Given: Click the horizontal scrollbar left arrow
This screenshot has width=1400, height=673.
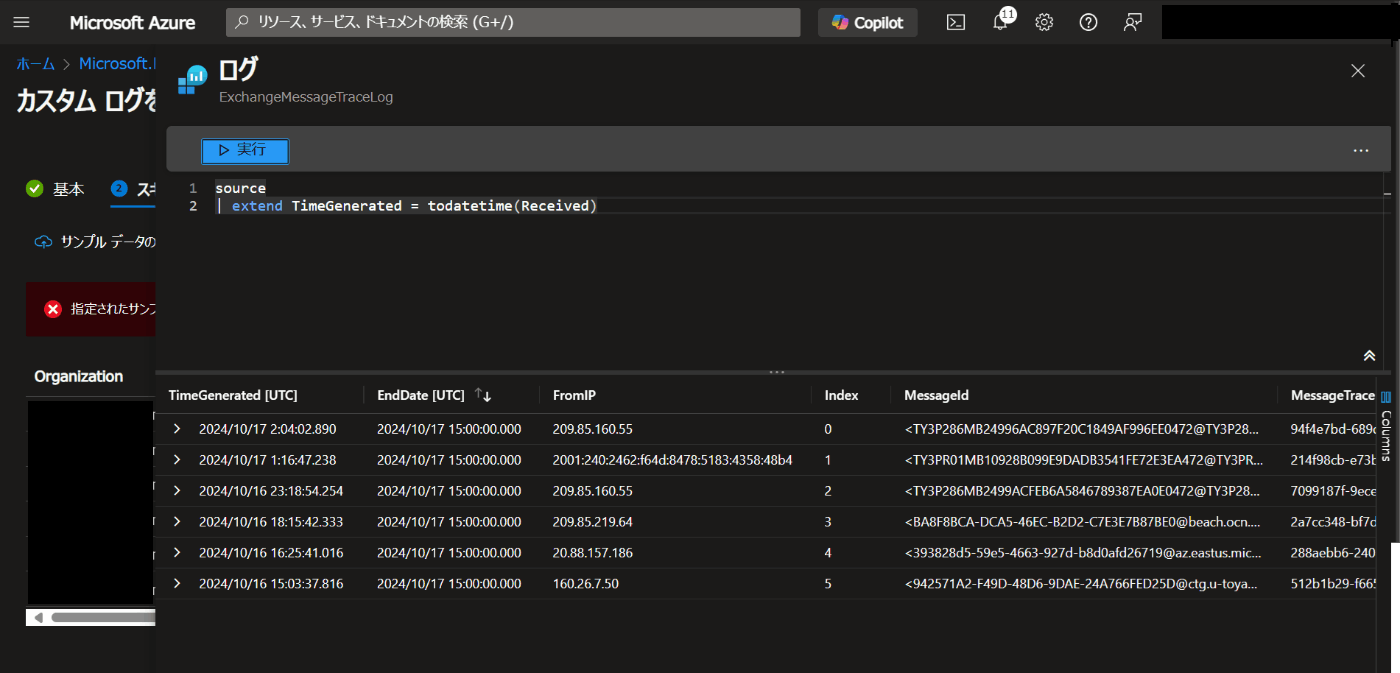Looking at the screenshot, I should tap(38, 617).
